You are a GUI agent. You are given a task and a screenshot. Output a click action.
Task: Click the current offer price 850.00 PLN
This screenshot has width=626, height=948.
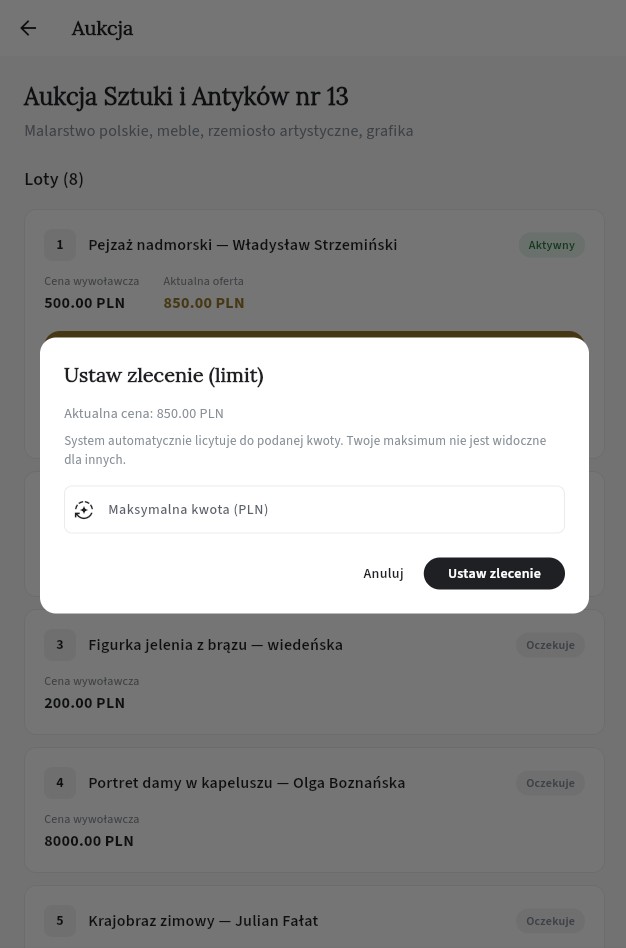pyautogui.click(x=203, y=303)
